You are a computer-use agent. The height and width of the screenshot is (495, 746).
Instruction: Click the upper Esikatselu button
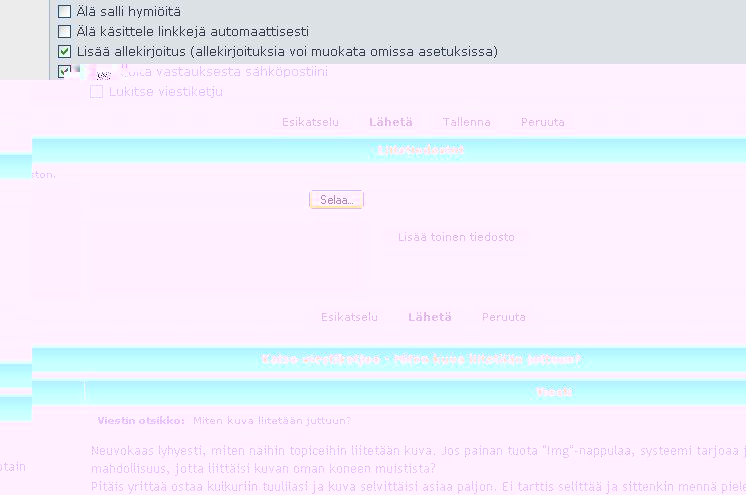(x=310, y=122)
